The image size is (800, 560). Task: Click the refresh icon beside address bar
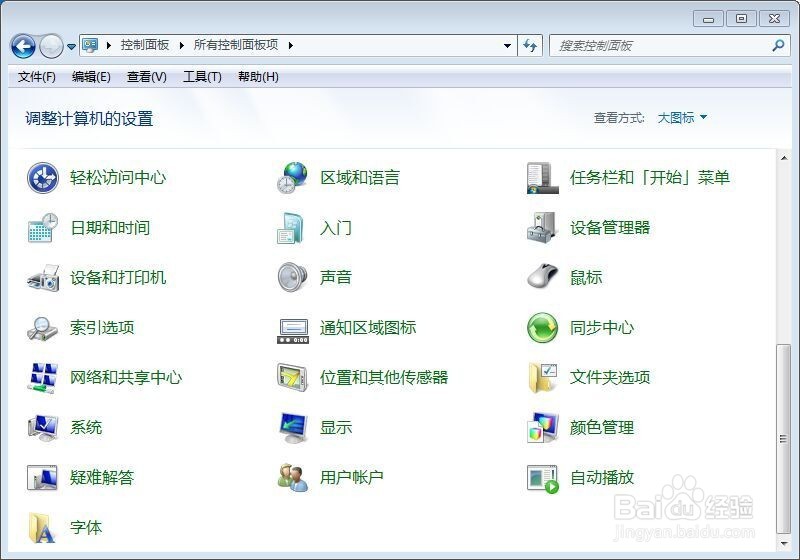tap(530, 45)
